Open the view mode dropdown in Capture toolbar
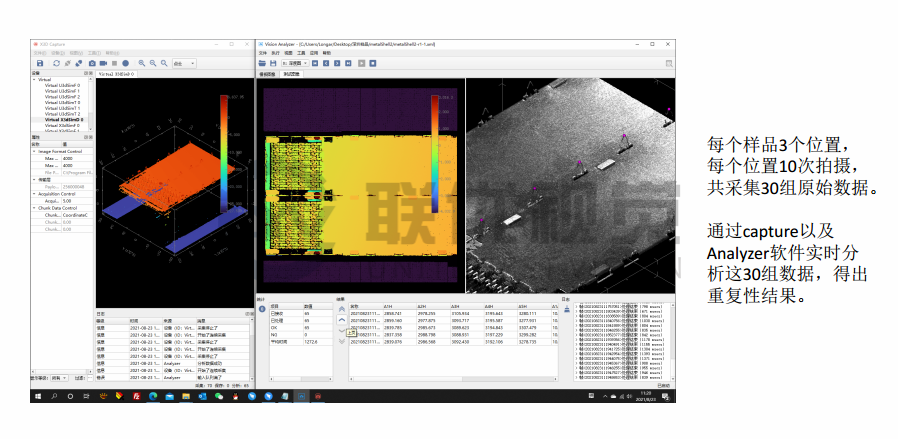 tap(184, 63)
